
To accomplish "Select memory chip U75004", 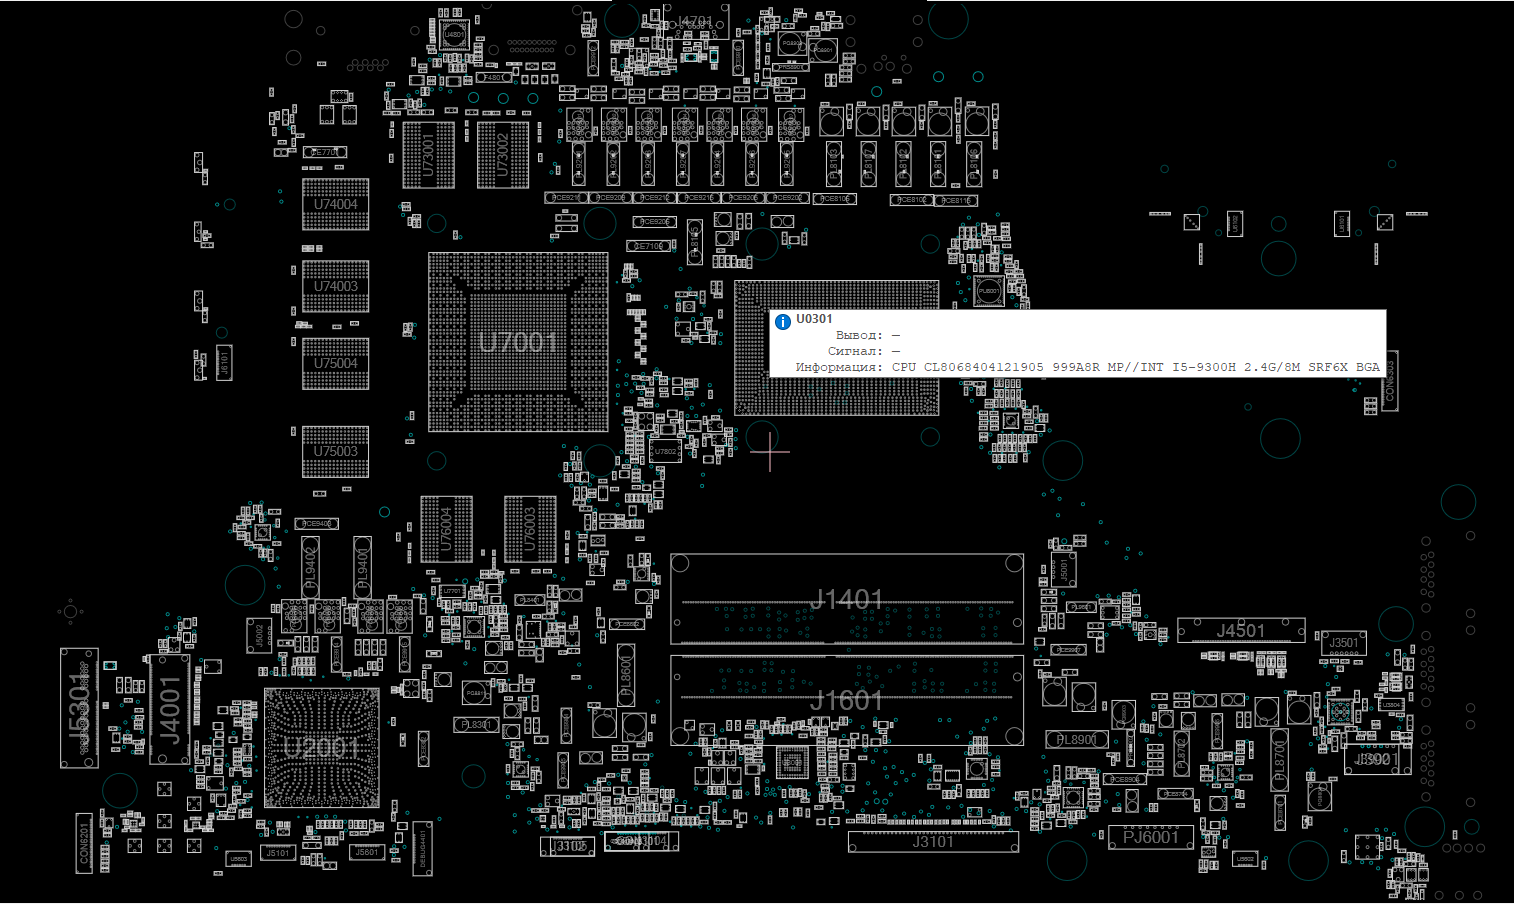I will click(335, 364).
